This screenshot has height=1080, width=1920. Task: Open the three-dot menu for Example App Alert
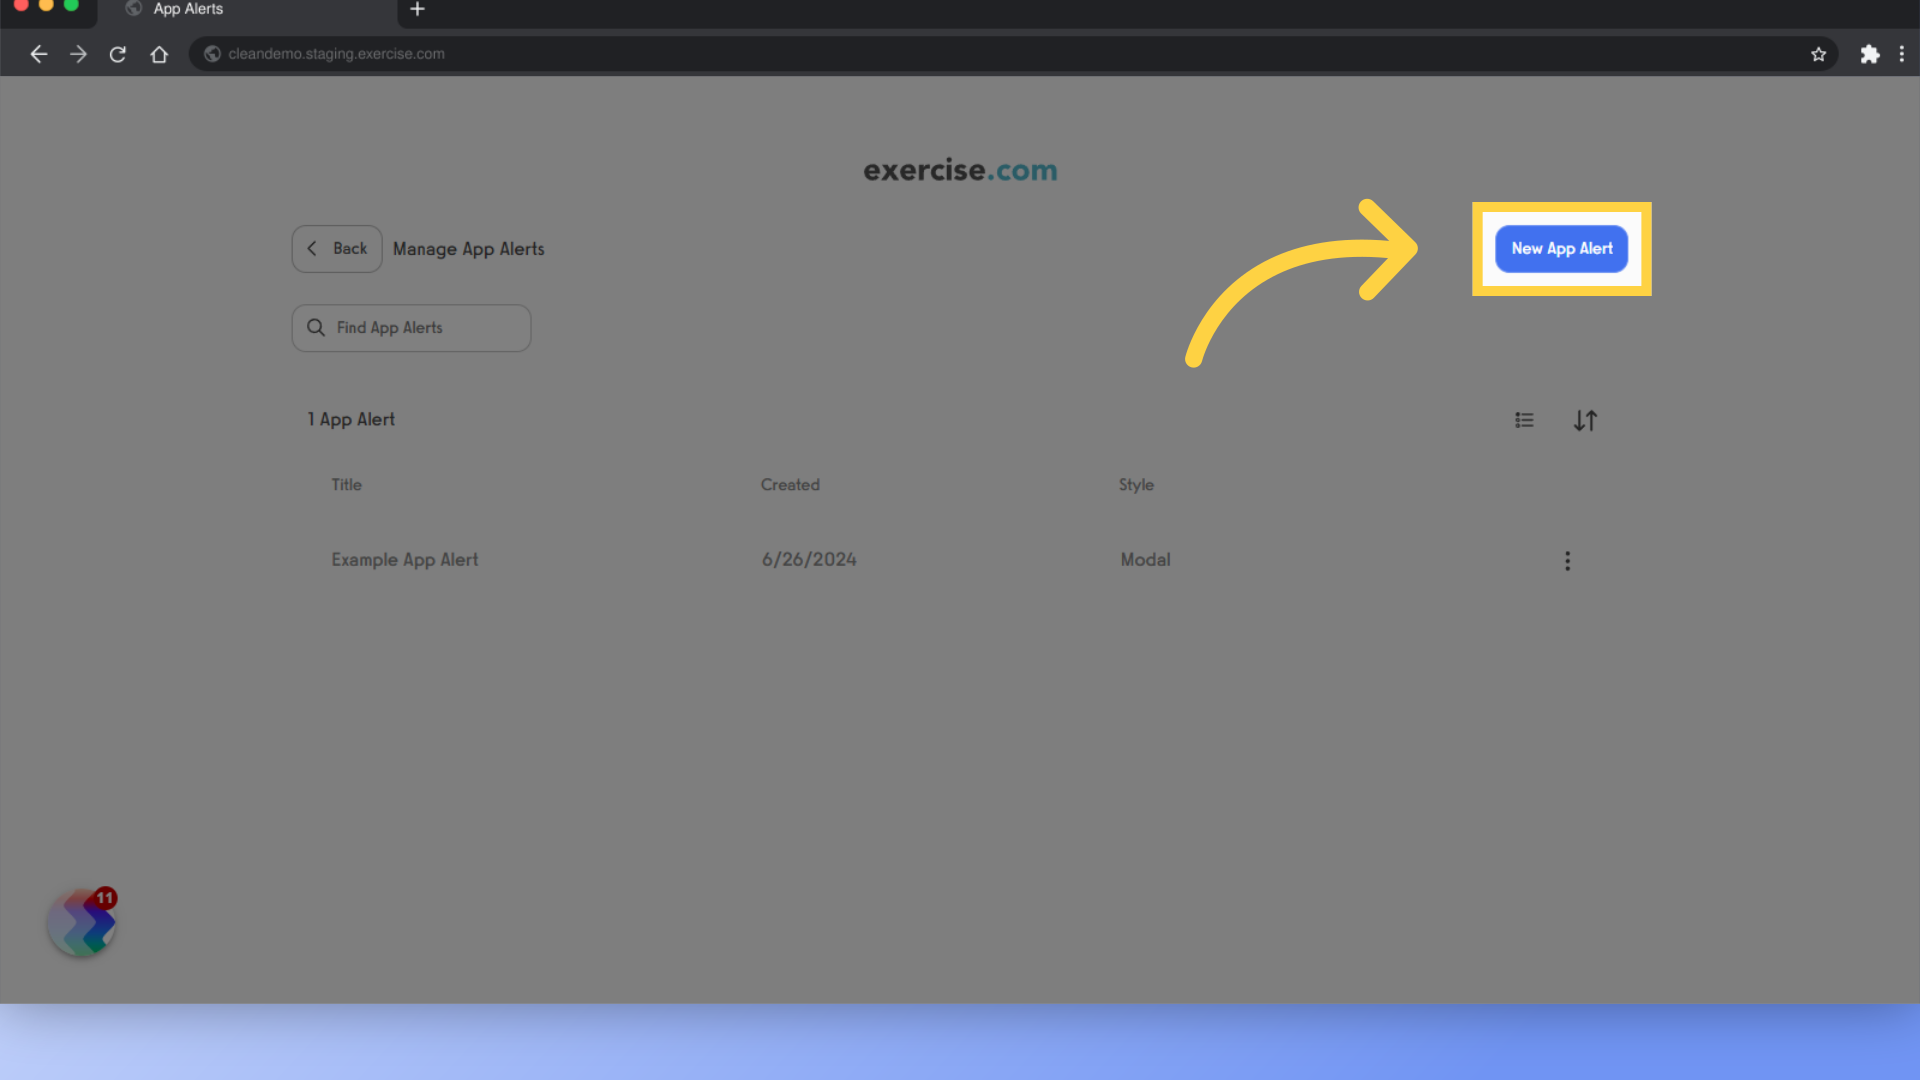1568,560
